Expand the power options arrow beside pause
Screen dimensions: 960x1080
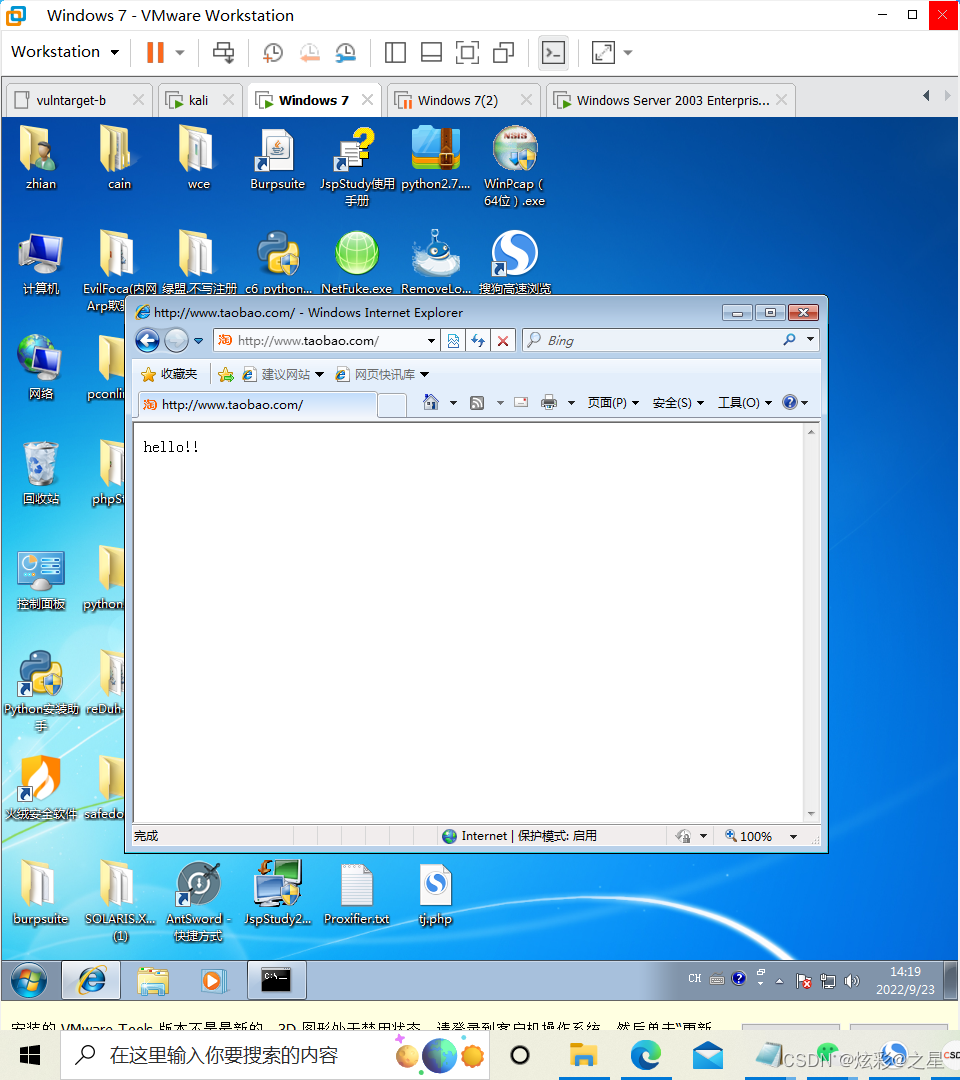180,52
